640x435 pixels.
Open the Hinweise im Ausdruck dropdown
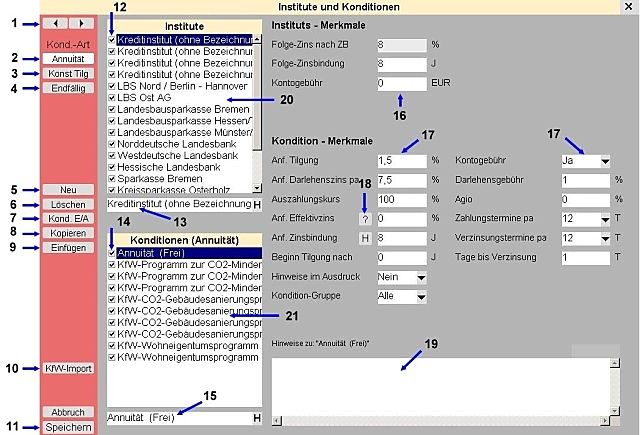tap(422, 278)
